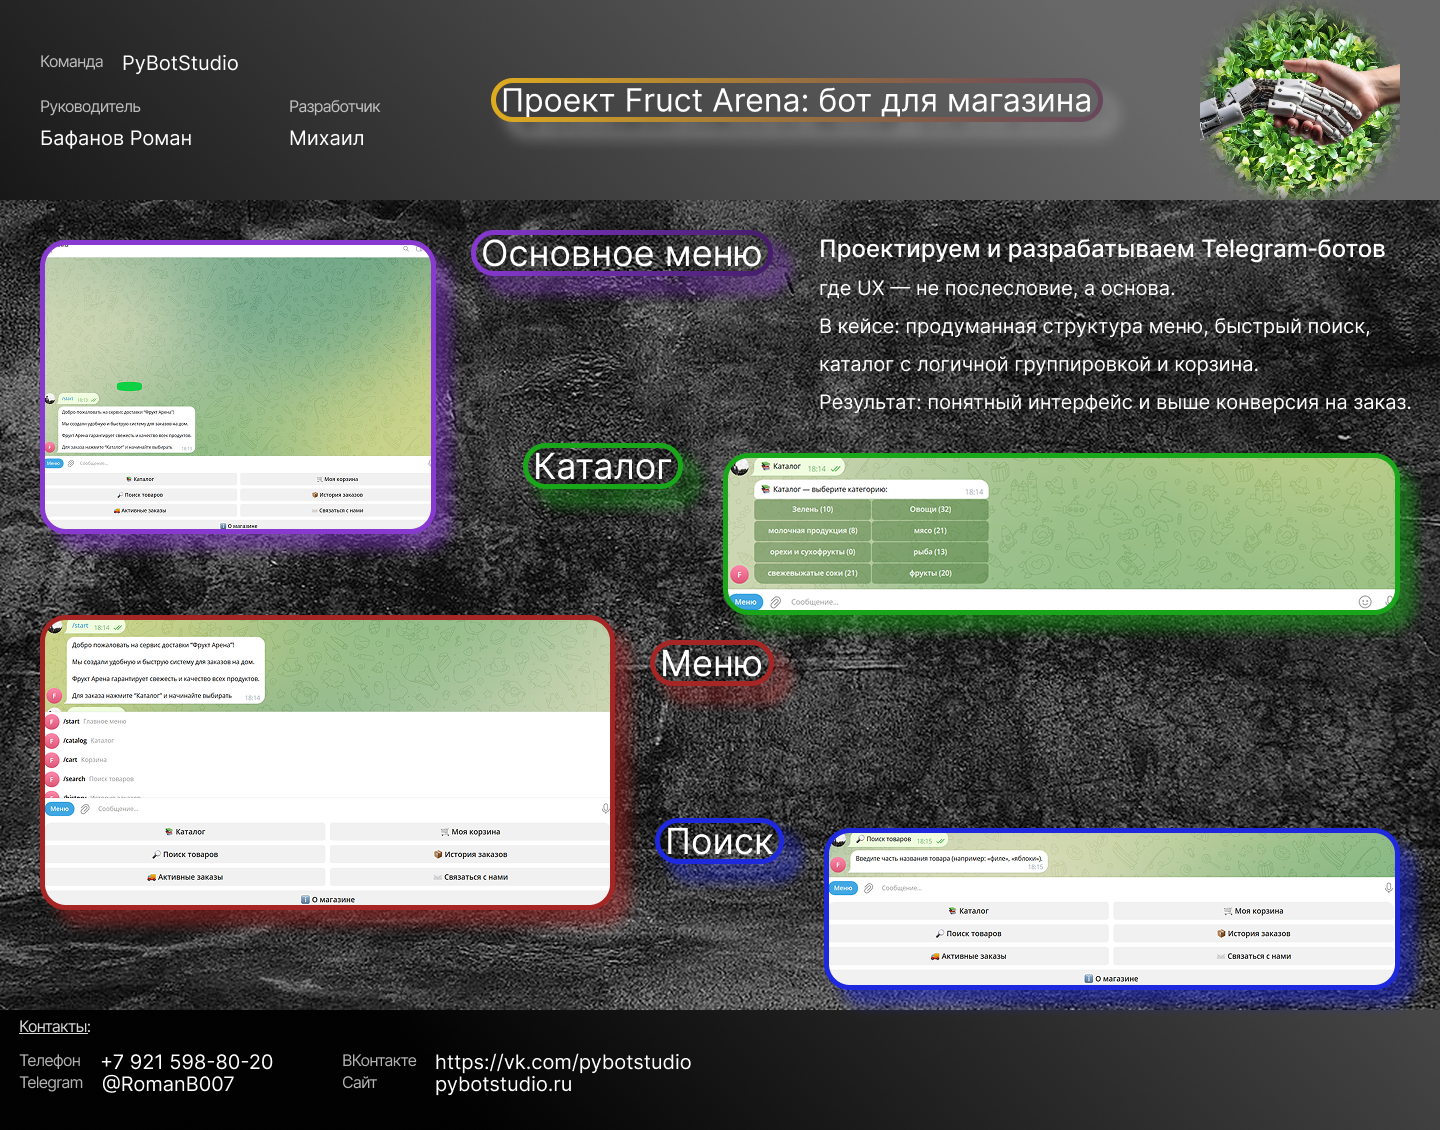
Task: Click the message input field in the catalog chat
Action: (1060, 602)
